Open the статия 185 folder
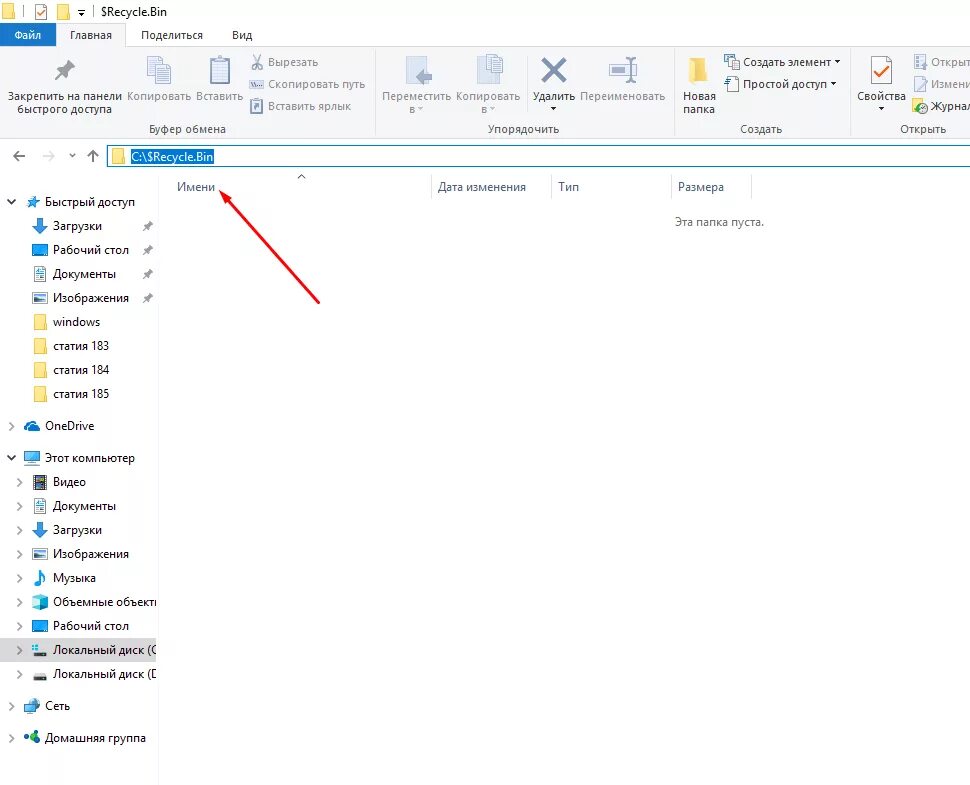 80,394
